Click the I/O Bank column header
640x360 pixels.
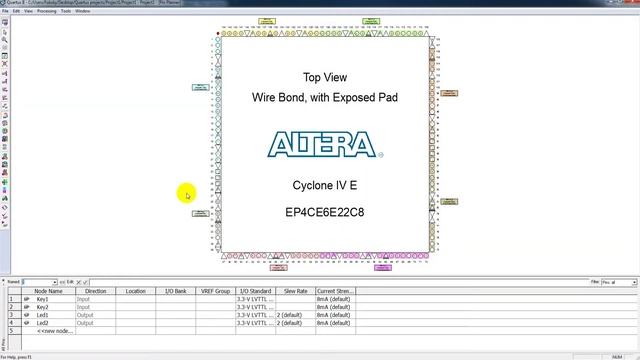(x=176, y=291)
